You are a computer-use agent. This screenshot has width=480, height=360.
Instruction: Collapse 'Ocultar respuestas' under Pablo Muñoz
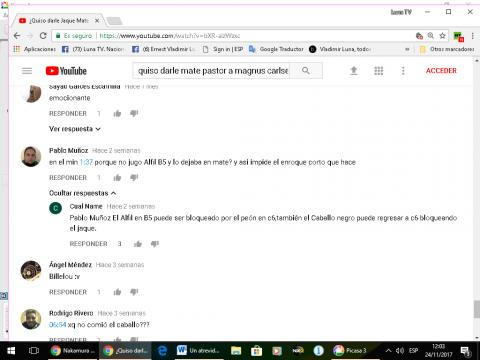click(82, 193)
